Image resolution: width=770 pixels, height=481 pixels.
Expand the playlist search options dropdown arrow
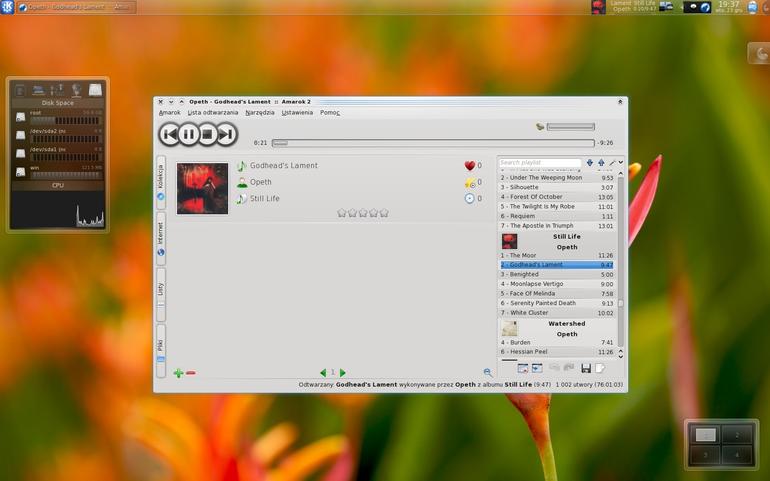[x=621, y=163]
